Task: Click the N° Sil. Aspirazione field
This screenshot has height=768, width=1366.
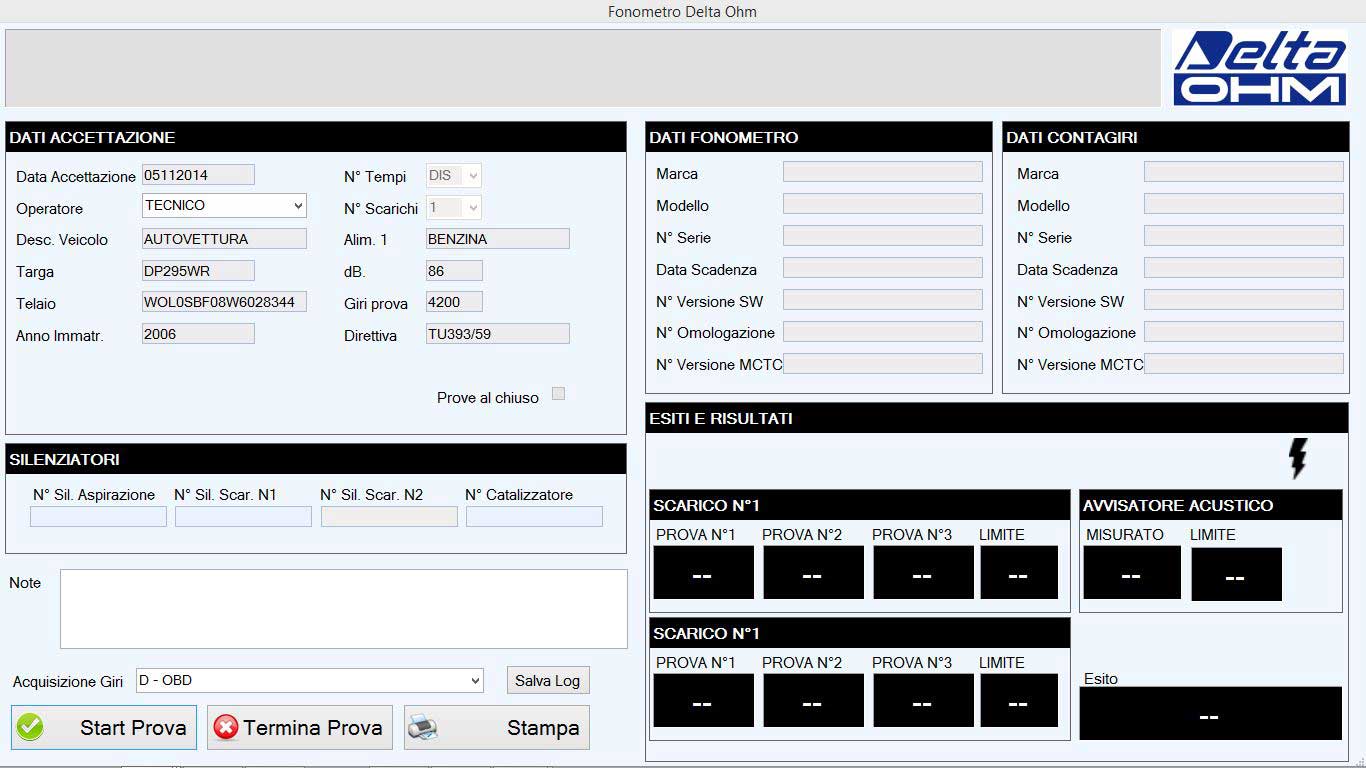Action: [98, 517]
